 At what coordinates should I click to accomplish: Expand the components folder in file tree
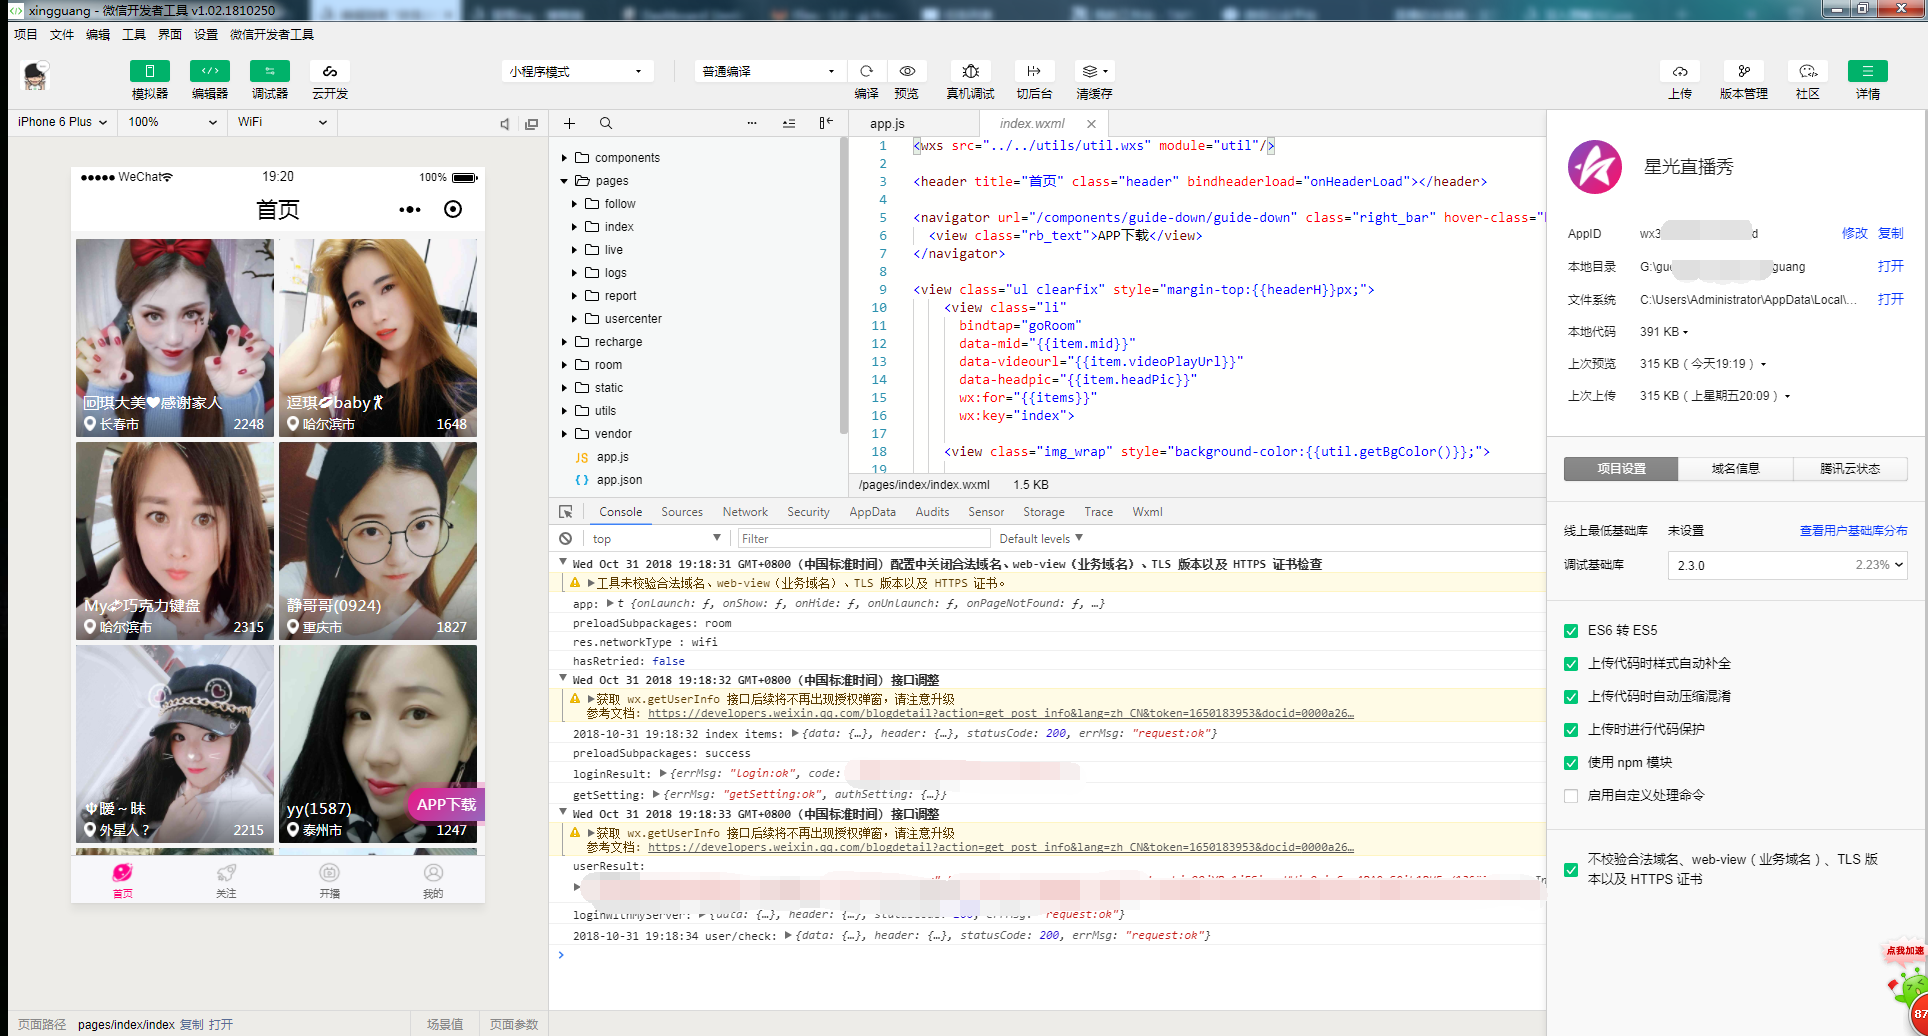[564, 158]
